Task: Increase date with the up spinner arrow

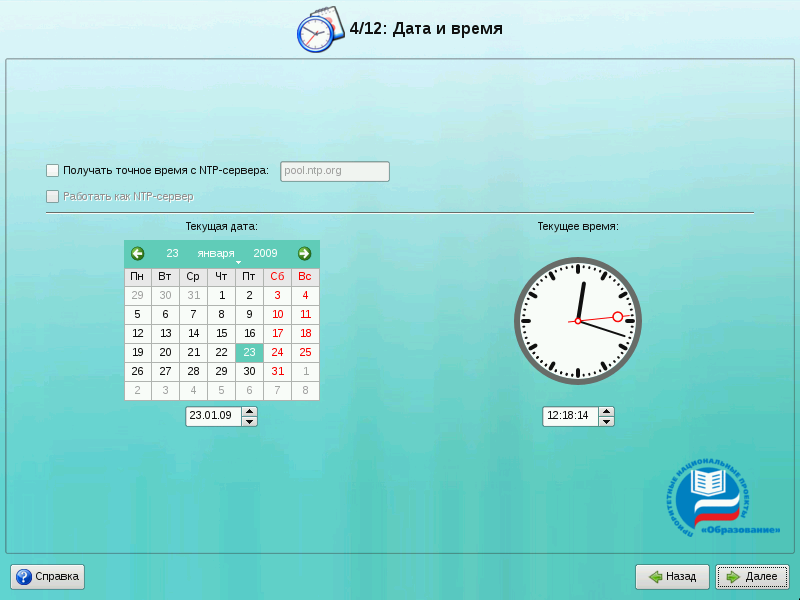Action: 250,411
